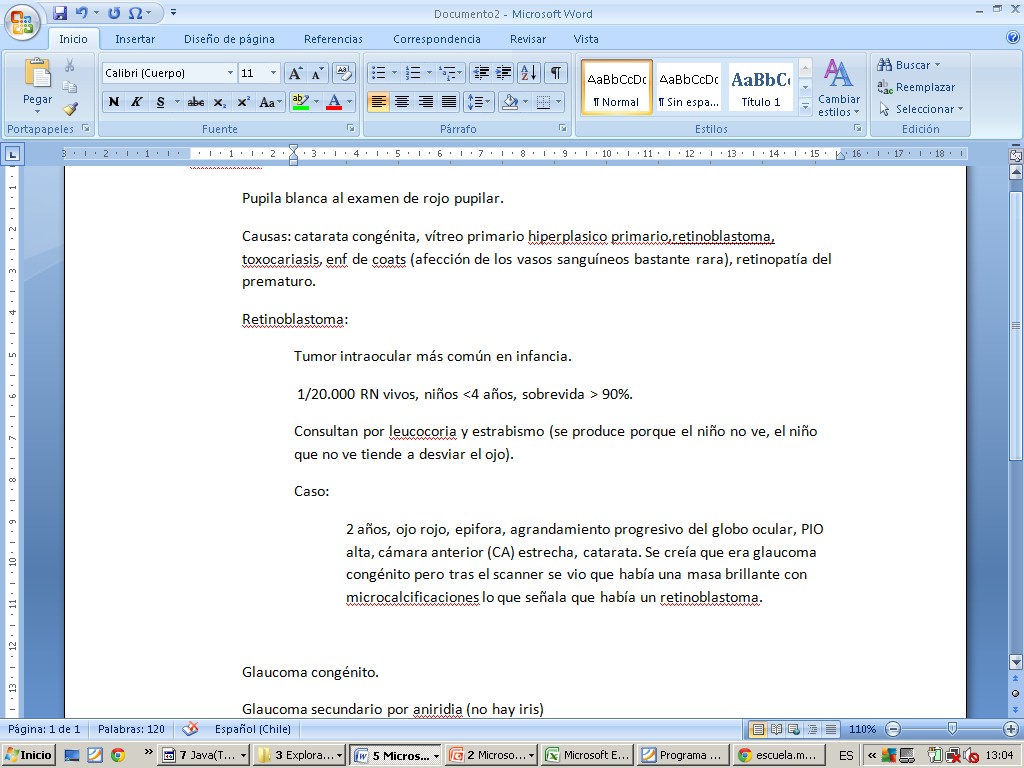1024x768 pixels.
Task: Click the Inicio start button on taskbar
Action: tap(30, 755)
